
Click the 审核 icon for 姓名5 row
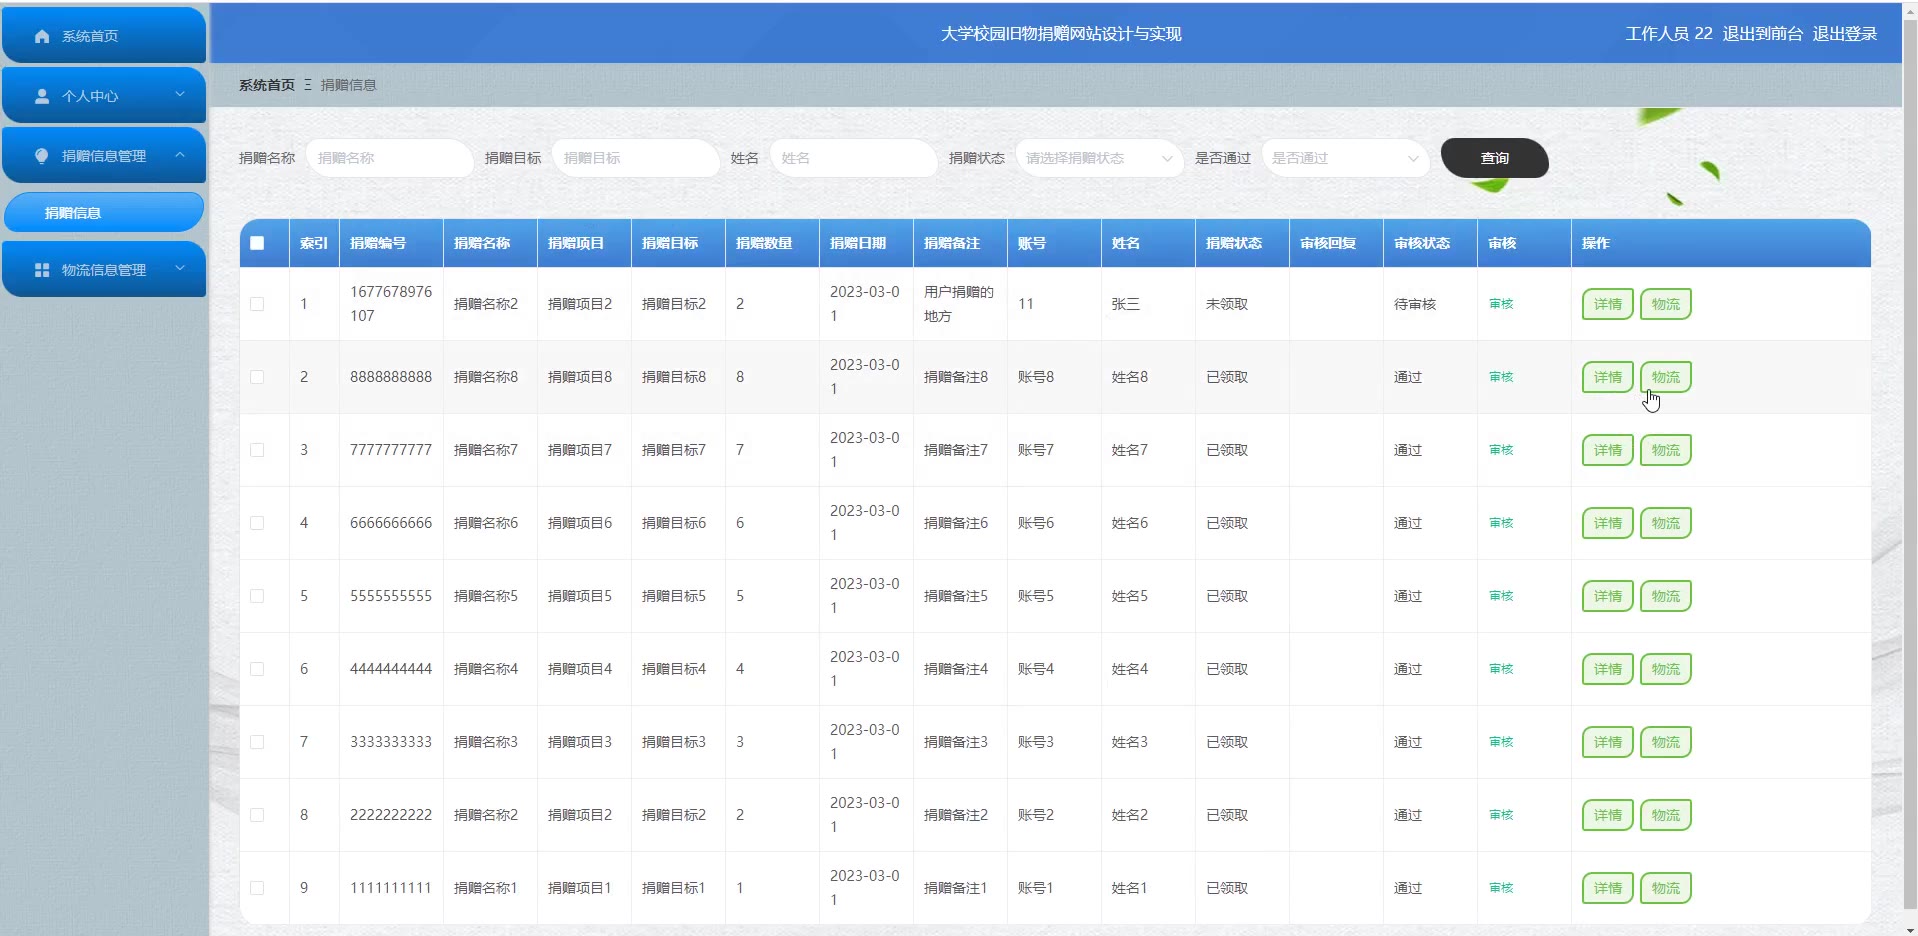[1501, 596]
